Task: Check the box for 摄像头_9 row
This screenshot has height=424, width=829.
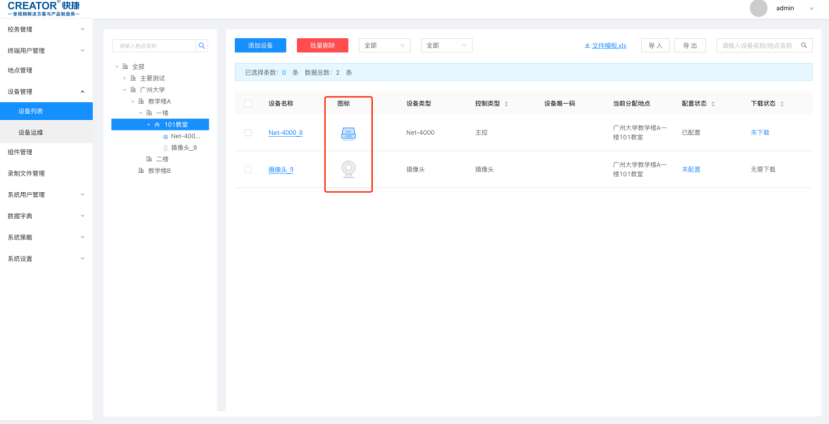Action: click(x=248, y=170)
